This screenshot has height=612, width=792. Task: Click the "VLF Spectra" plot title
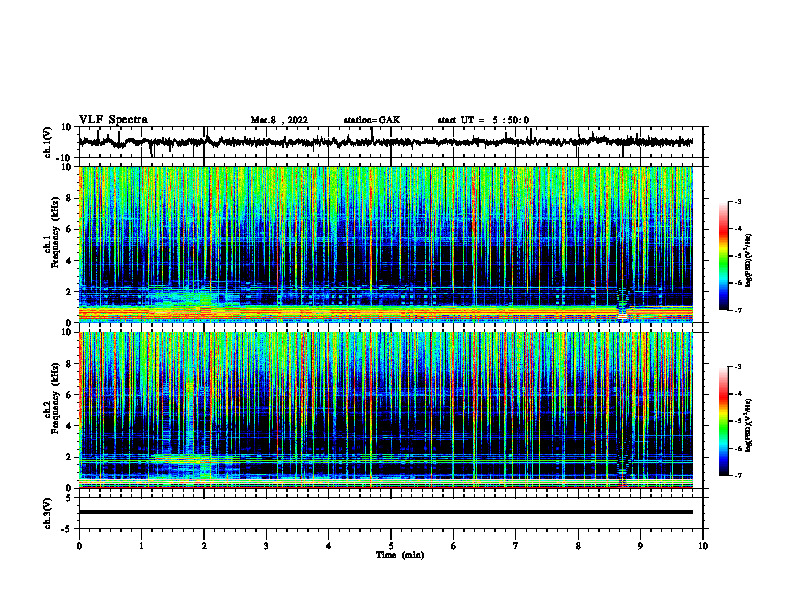(114, 120)
